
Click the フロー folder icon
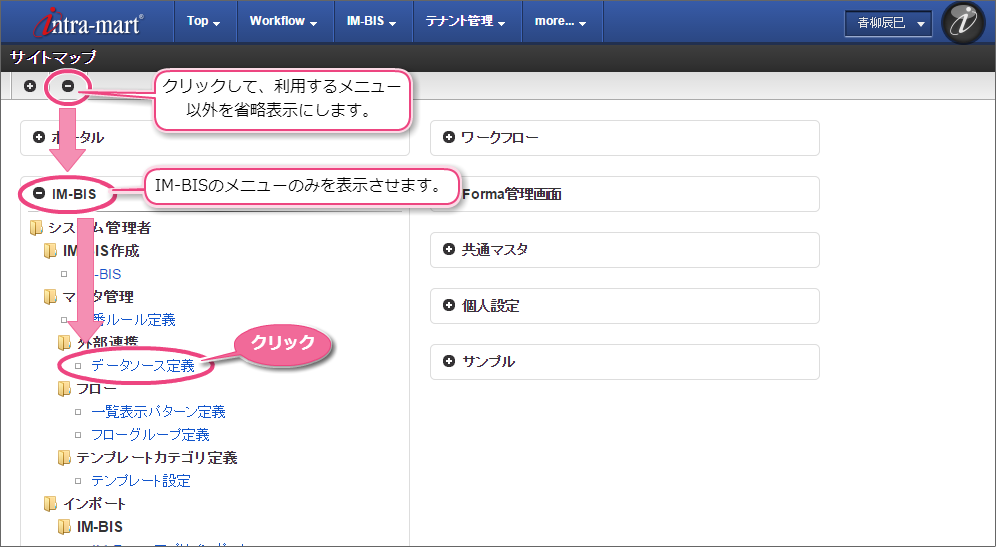click(65, 388)
